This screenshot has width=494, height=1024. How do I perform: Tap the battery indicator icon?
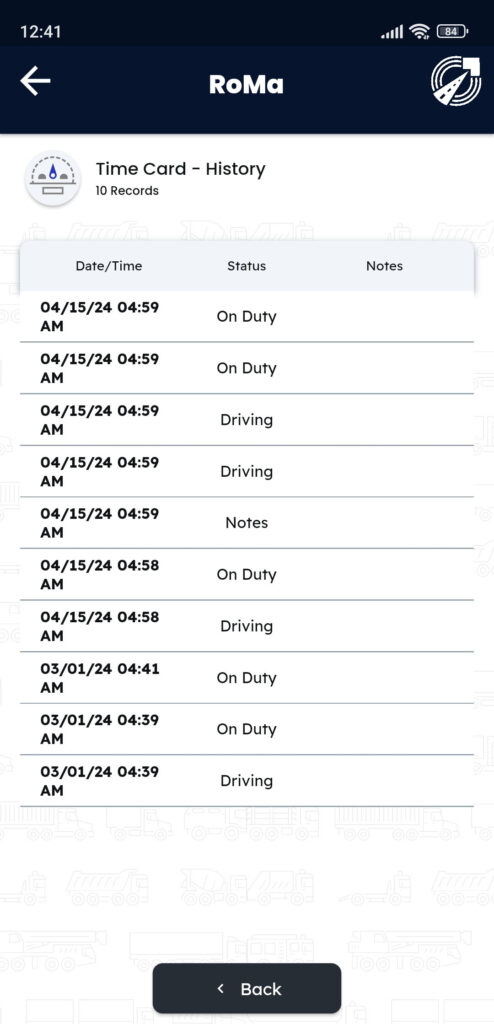(452, 31)
